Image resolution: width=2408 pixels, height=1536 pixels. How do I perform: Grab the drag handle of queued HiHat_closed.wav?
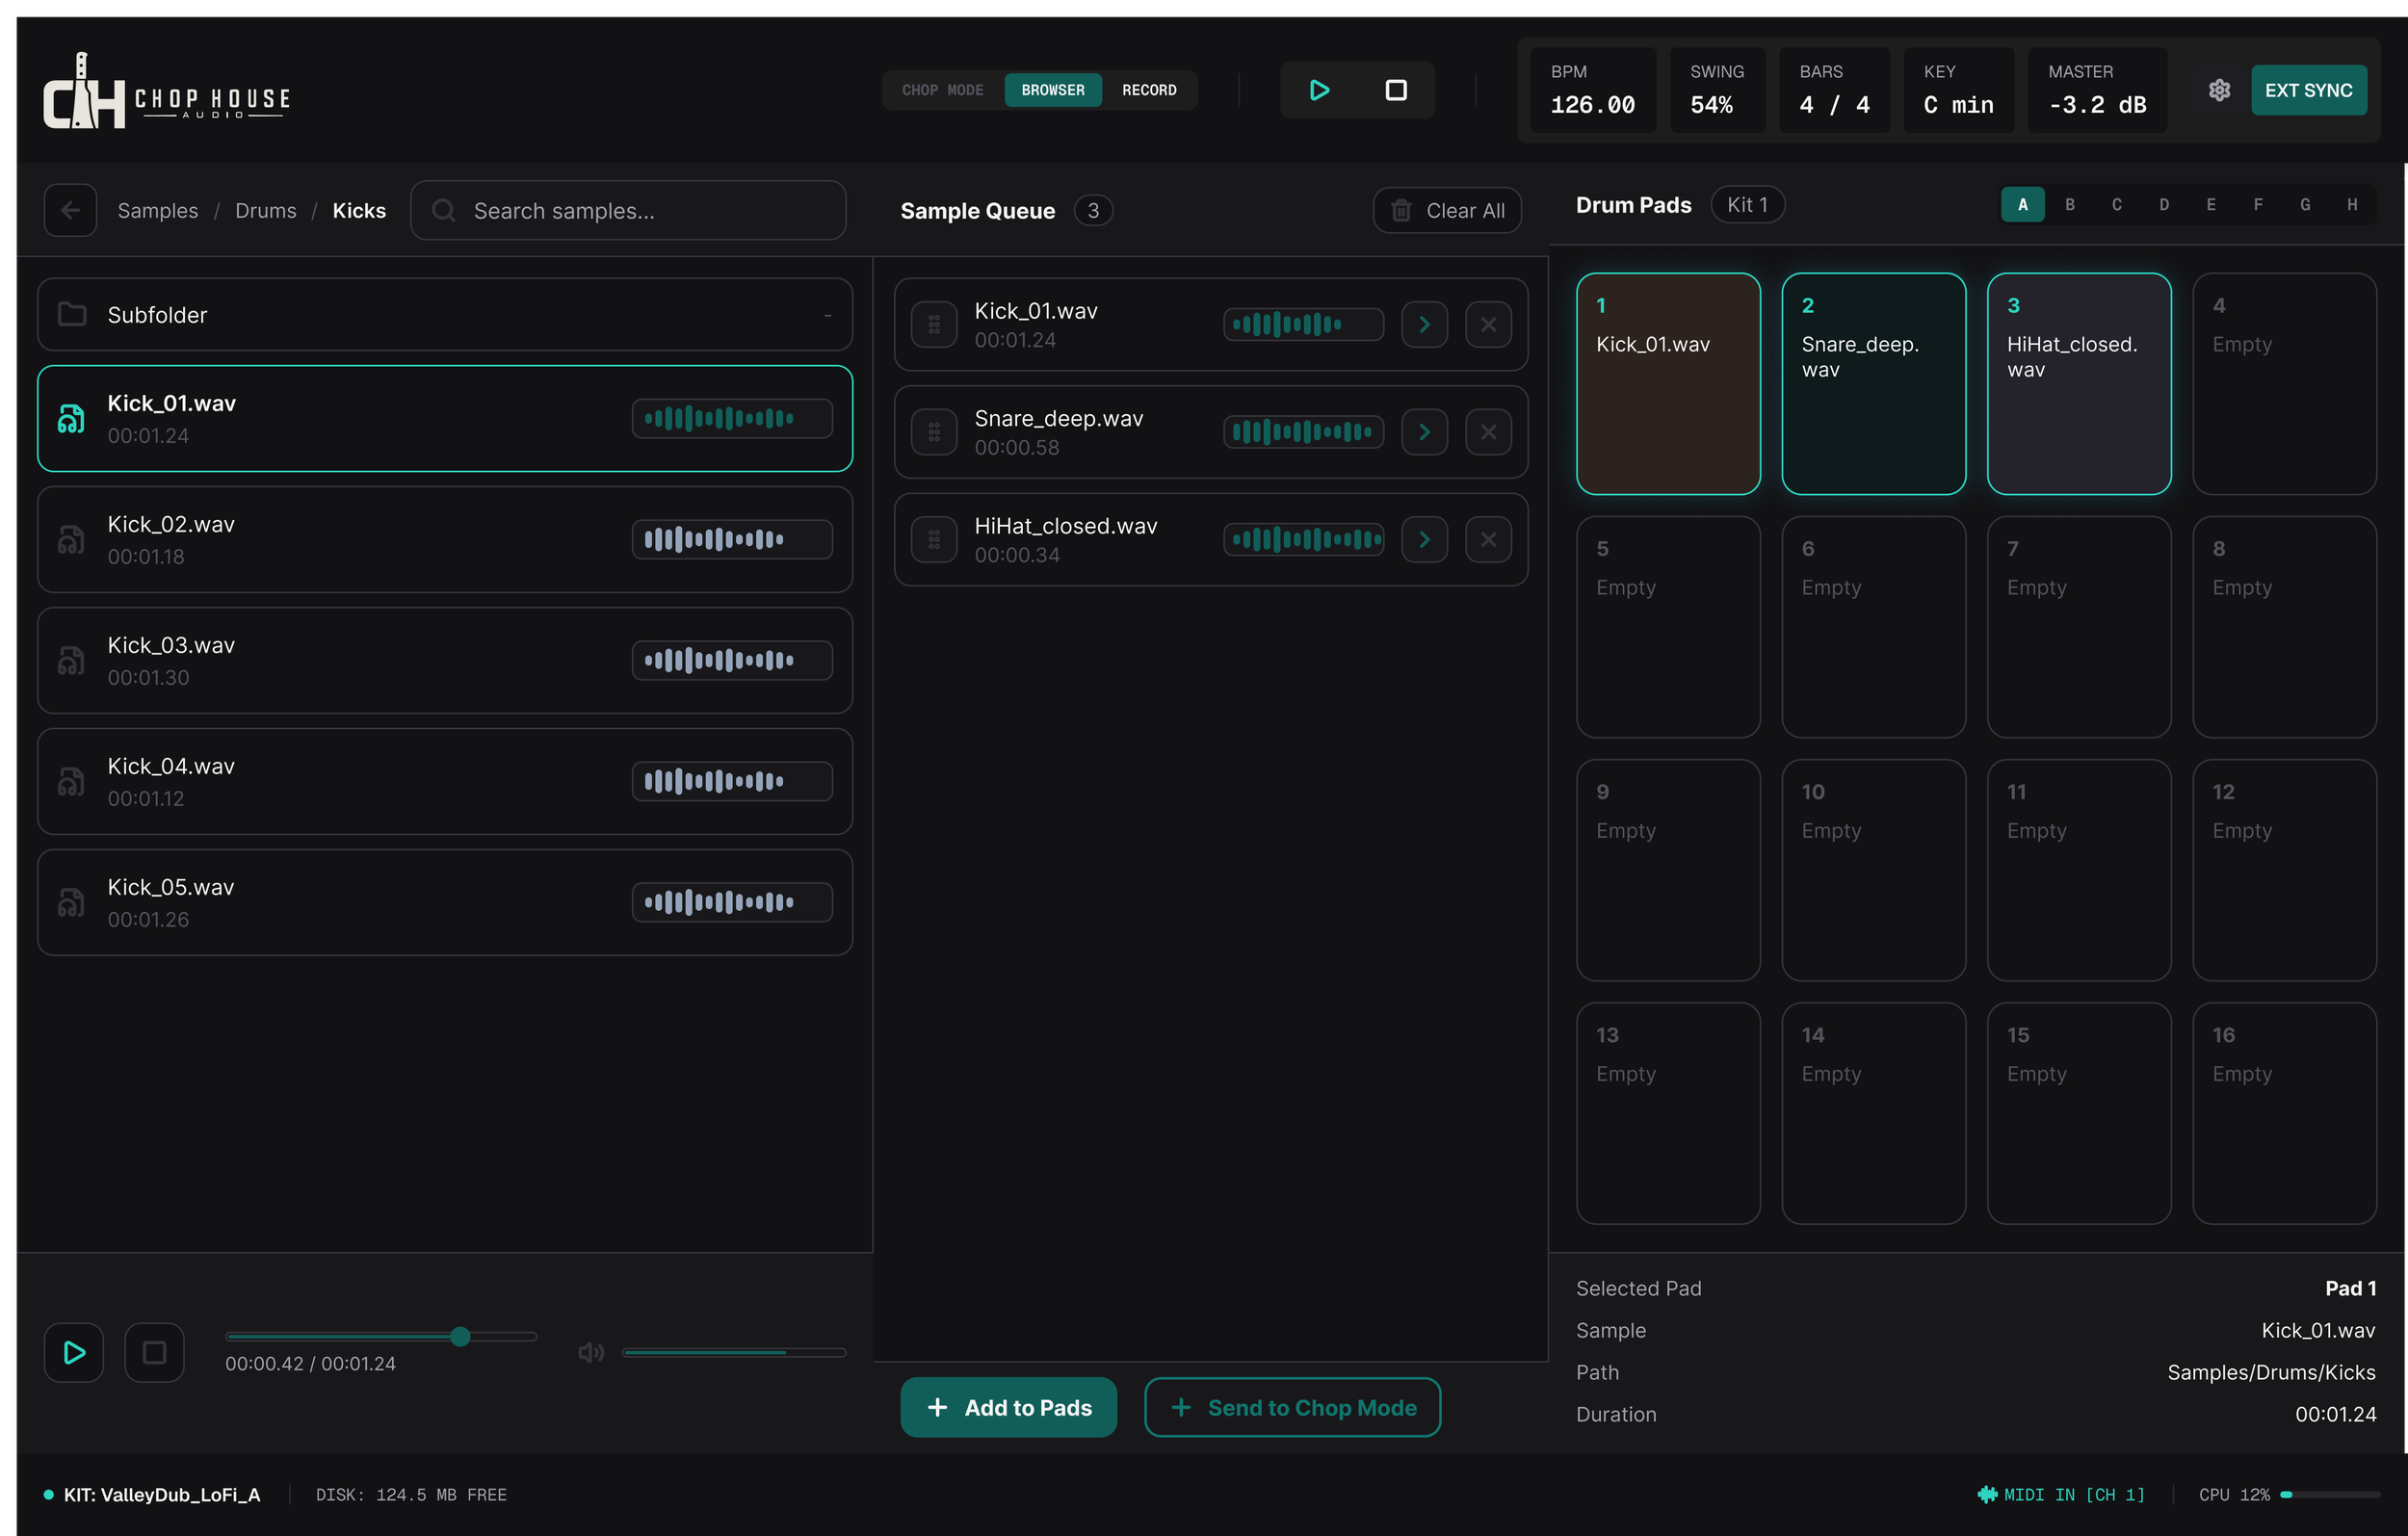(934, 539)
